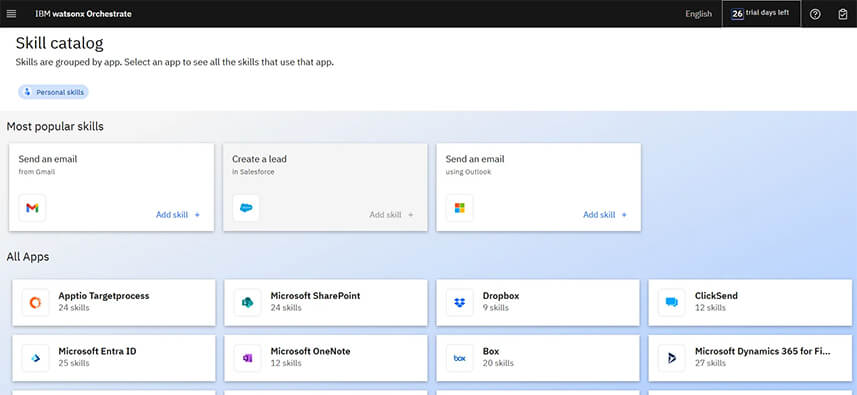
Task: Click the "Most popular skills" heading
Action: click(55, 126)
